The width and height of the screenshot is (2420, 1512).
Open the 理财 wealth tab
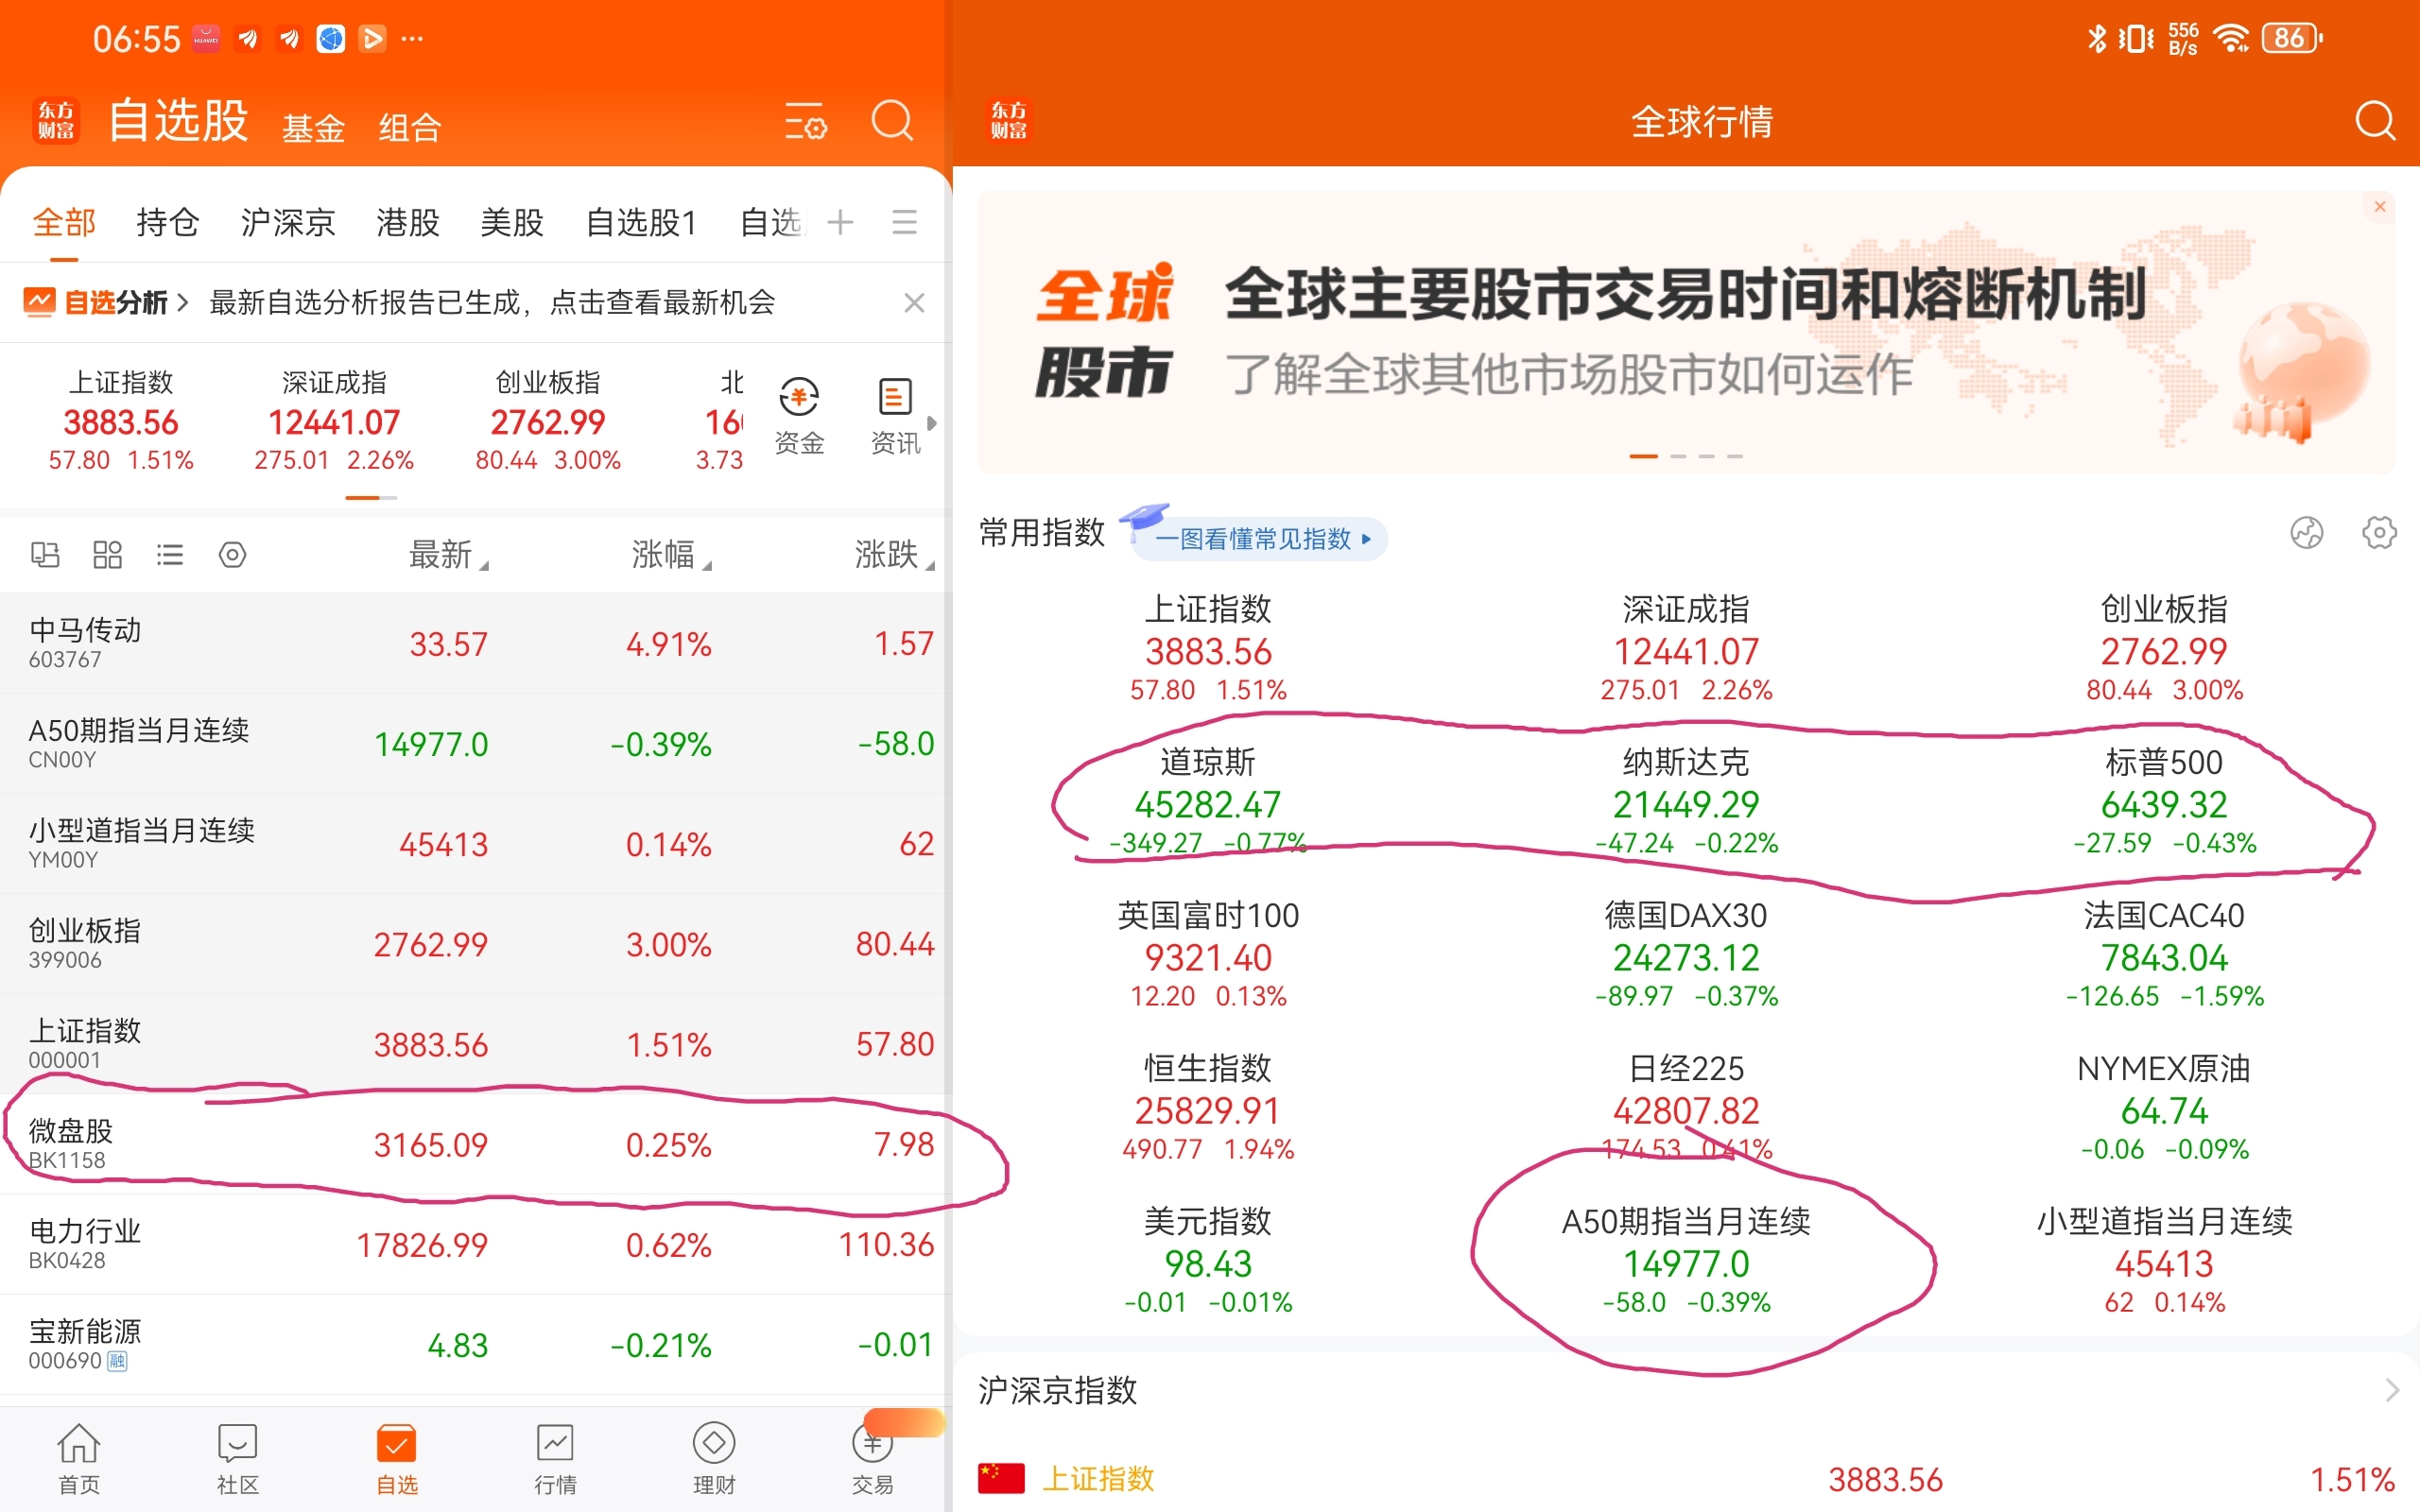714,1459
